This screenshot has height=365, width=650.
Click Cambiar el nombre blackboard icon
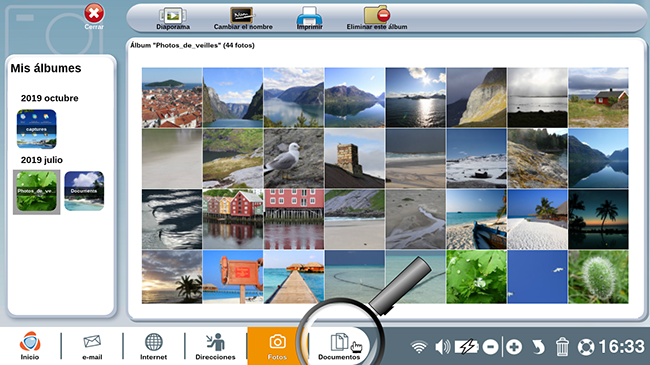[x=243, y=15]
